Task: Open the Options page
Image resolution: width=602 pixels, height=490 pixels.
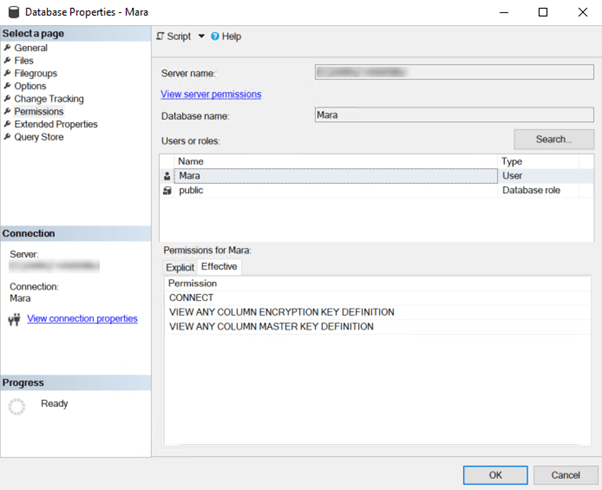Action: click(30, 86)
